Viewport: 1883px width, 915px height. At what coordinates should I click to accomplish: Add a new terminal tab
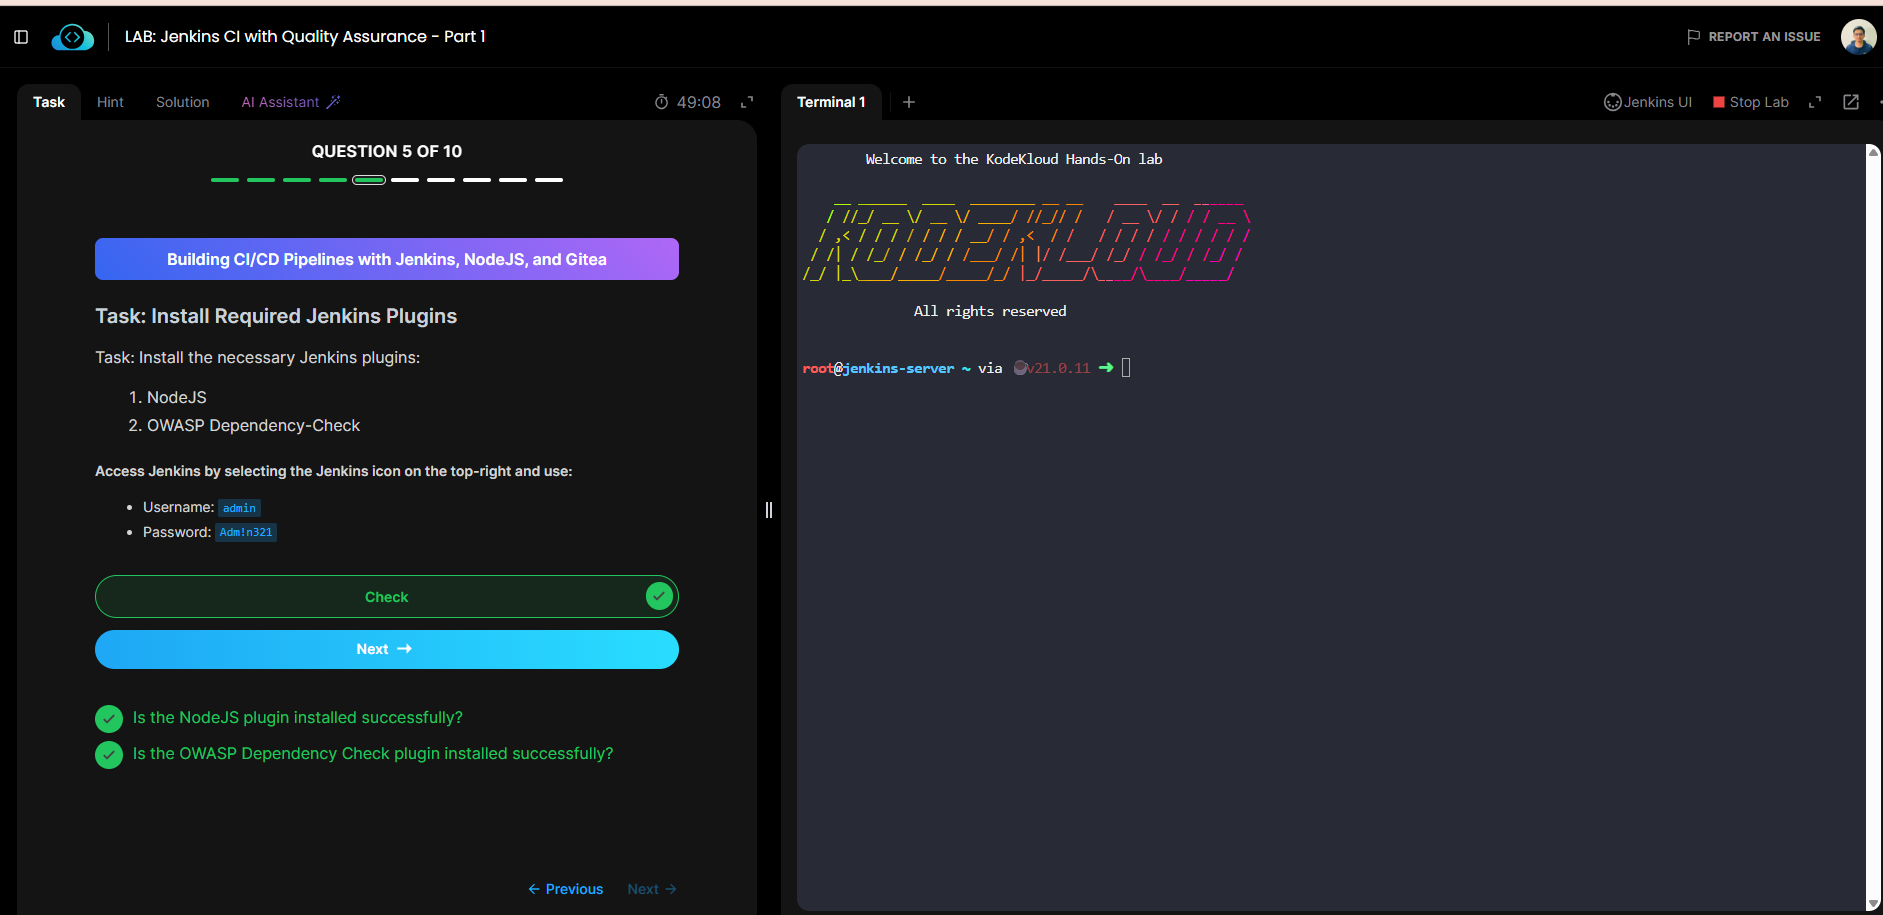point(909,102)
